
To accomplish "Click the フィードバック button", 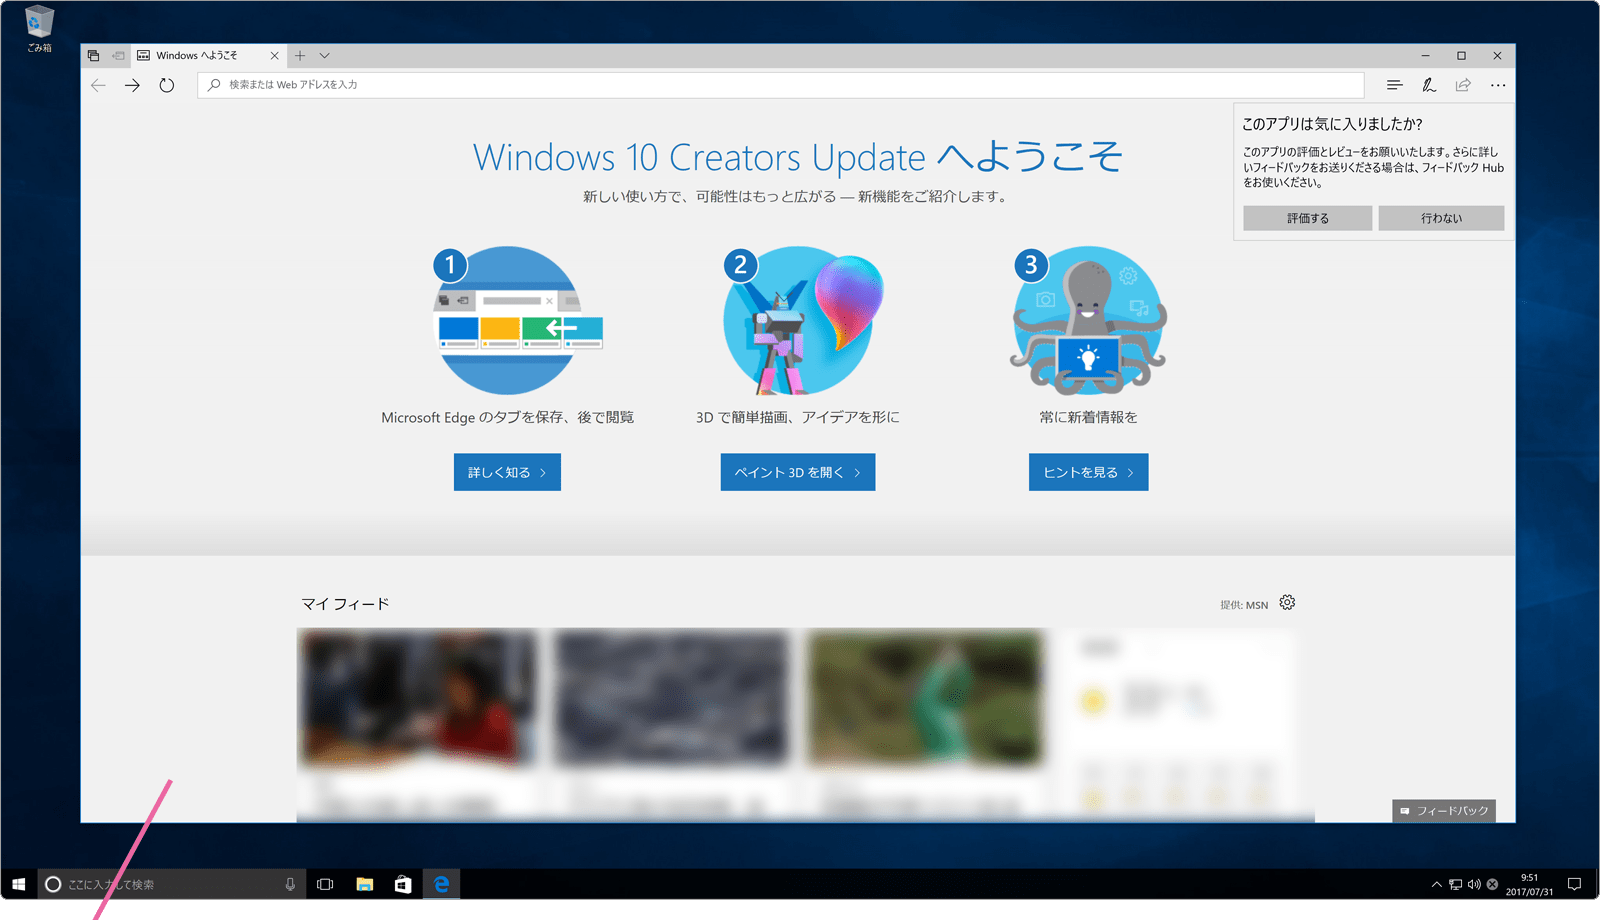I will click(1444, 811).
